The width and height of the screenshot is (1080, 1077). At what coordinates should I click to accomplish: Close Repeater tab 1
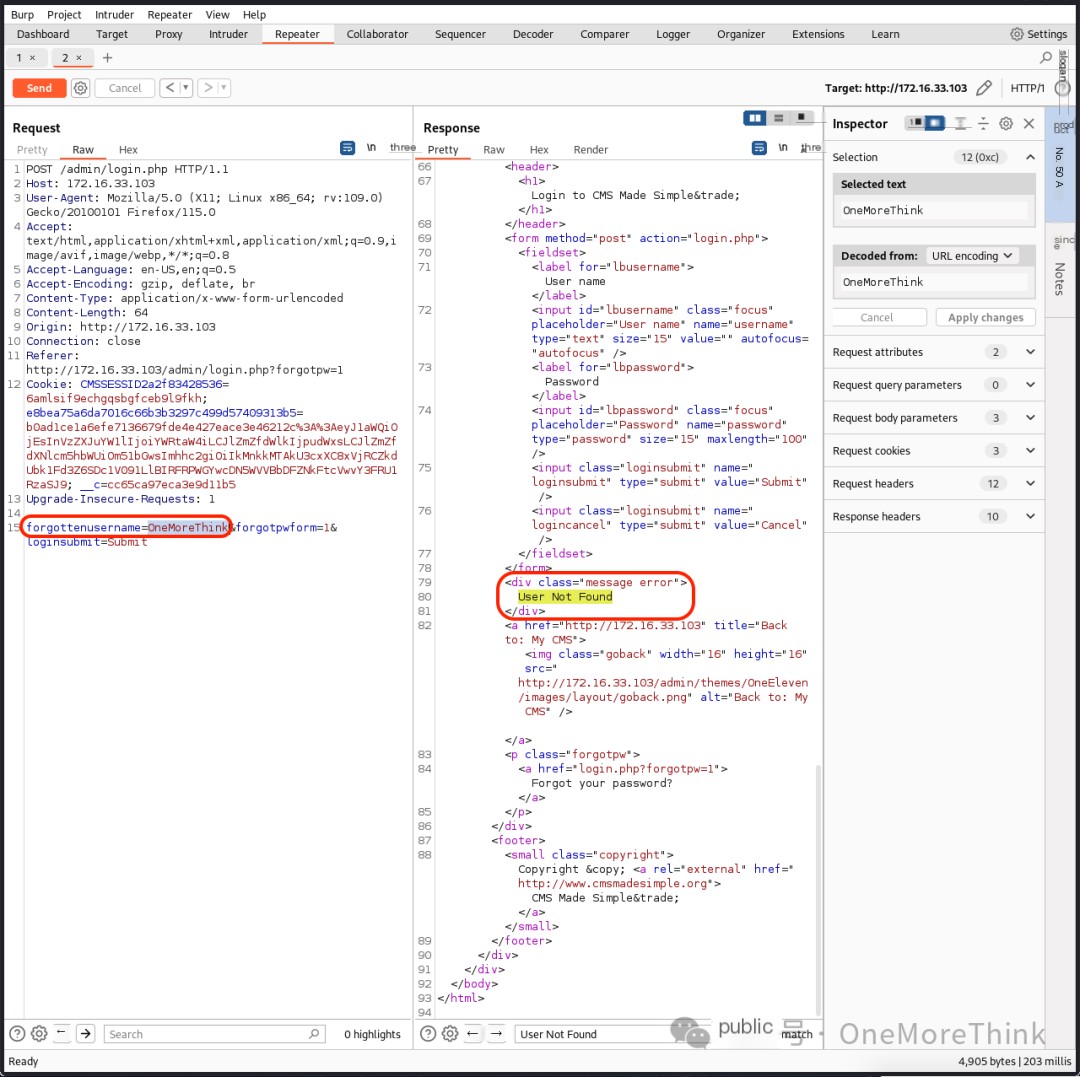click(x=32, y=58)
